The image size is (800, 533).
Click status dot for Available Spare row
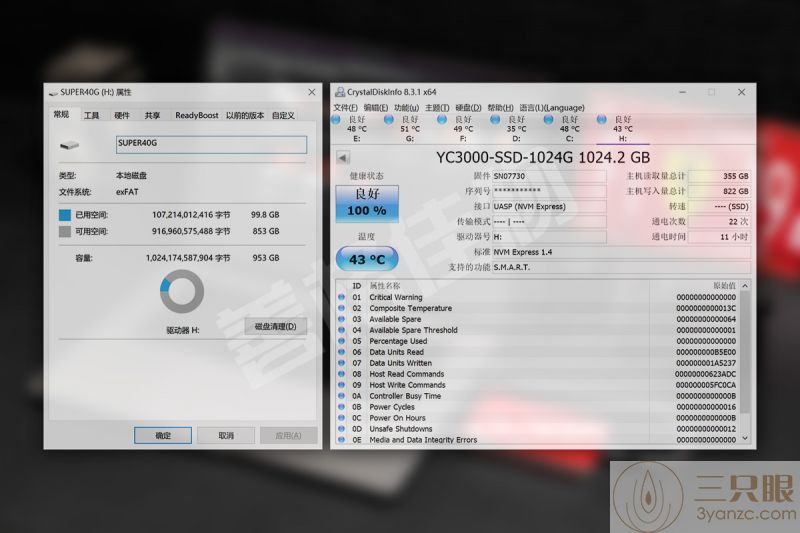click(x=341, y=319)
